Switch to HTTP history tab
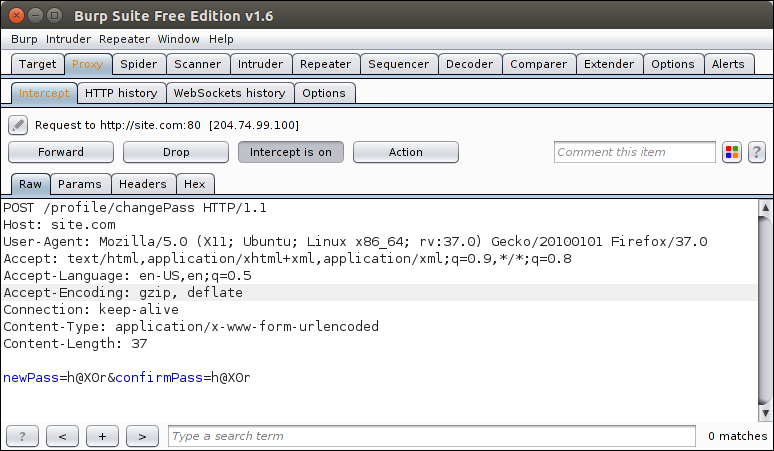774x451 pixels. pyautogui.click(x=121, y=93)
